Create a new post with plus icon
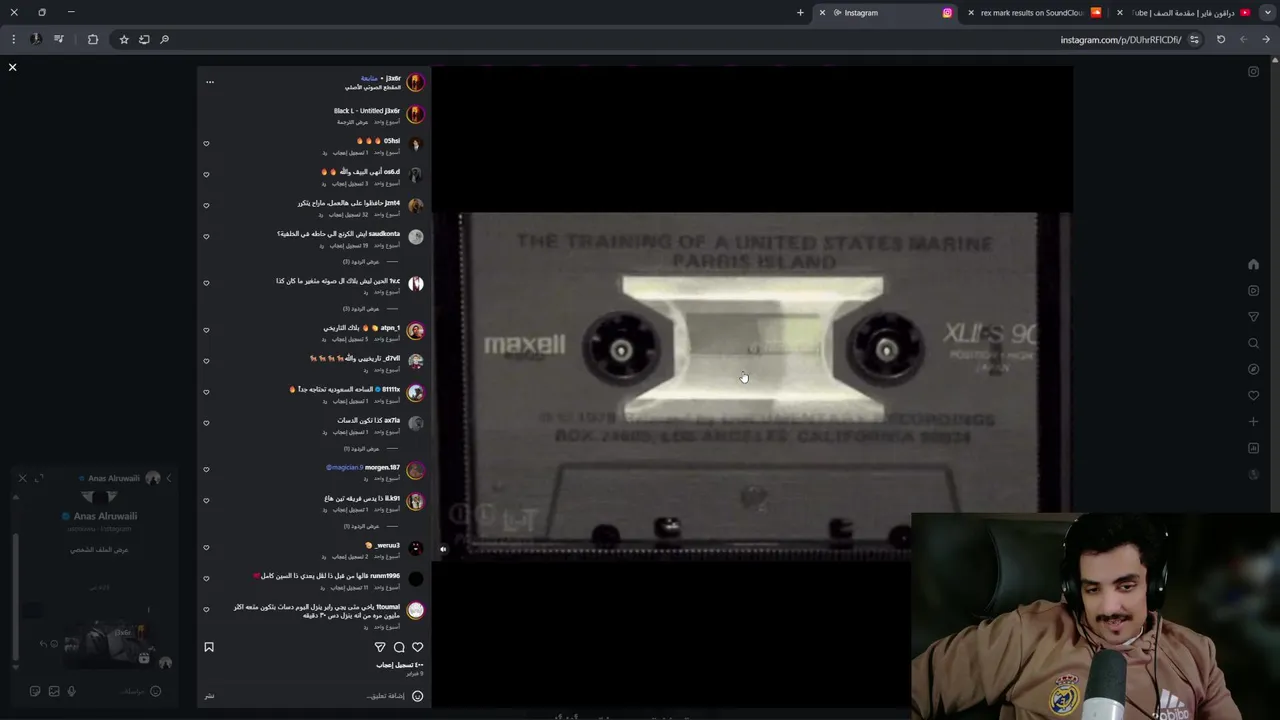Image resolution: width=1280 pixels, height=720 pixels. (1253, 421)
